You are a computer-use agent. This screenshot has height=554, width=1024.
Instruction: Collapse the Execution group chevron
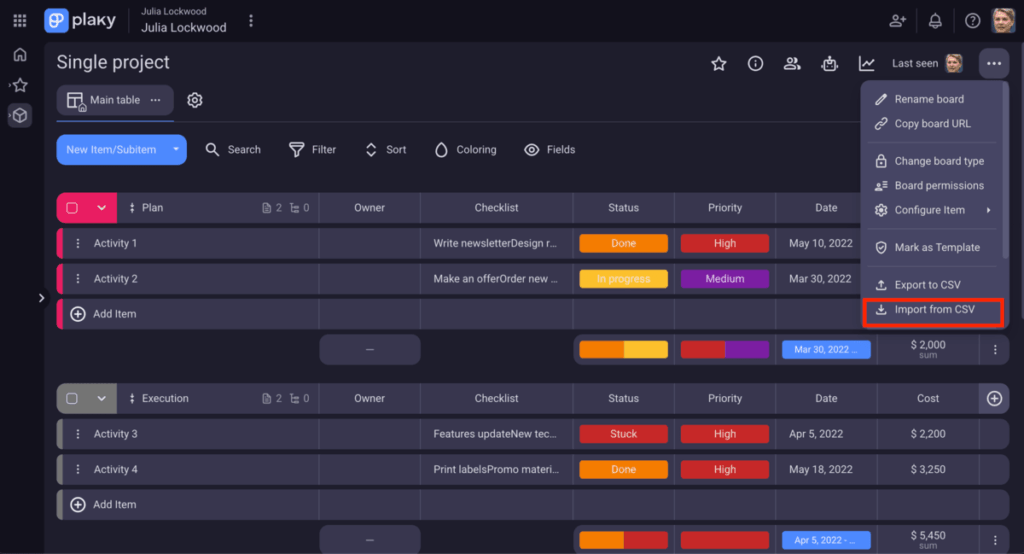tap(101, 399)
